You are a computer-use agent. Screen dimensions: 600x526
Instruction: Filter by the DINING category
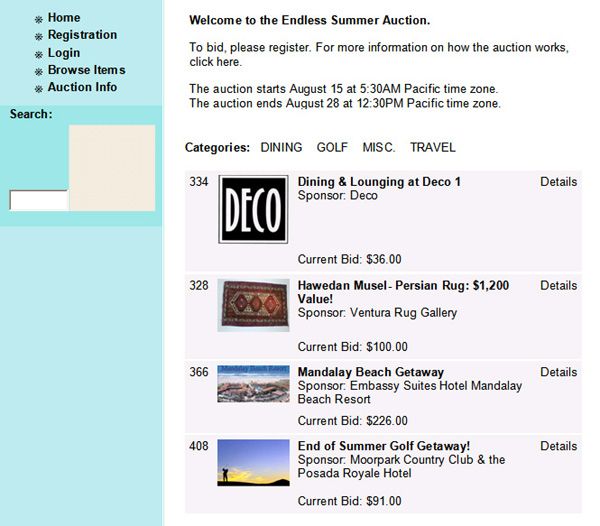(281, 148)
